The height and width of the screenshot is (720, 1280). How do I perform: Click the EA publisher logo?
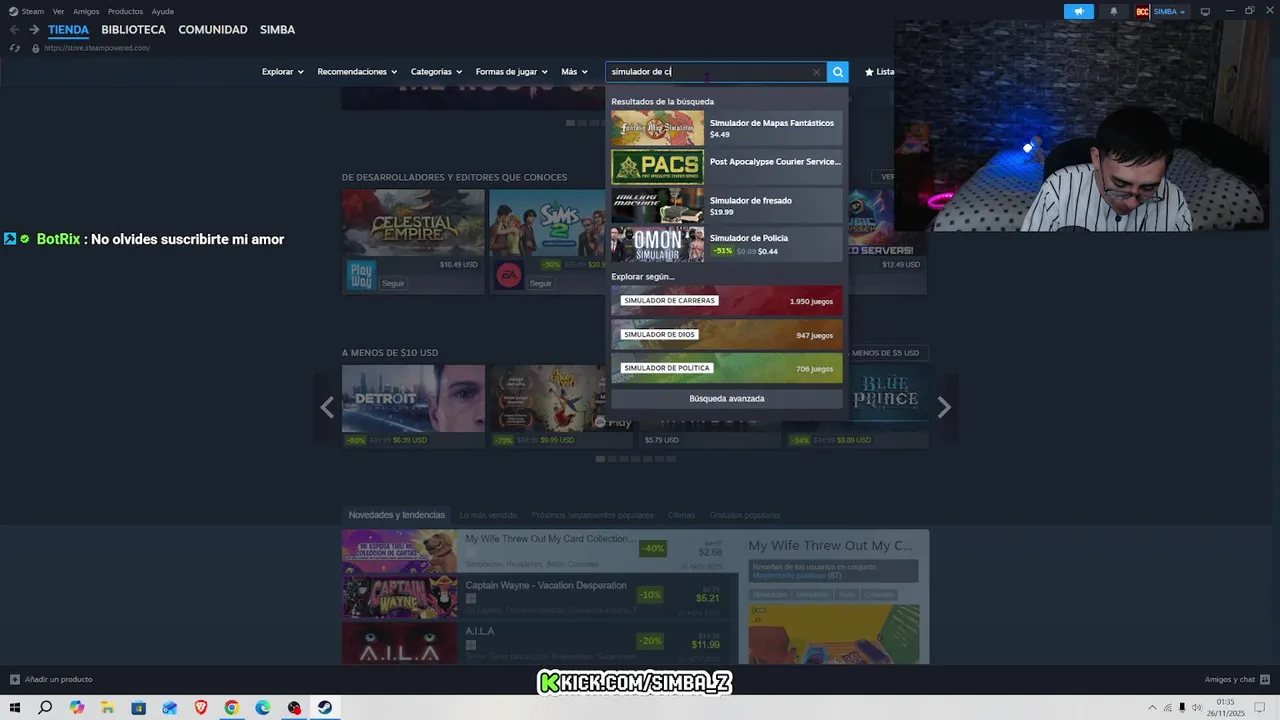pos(508,275)
